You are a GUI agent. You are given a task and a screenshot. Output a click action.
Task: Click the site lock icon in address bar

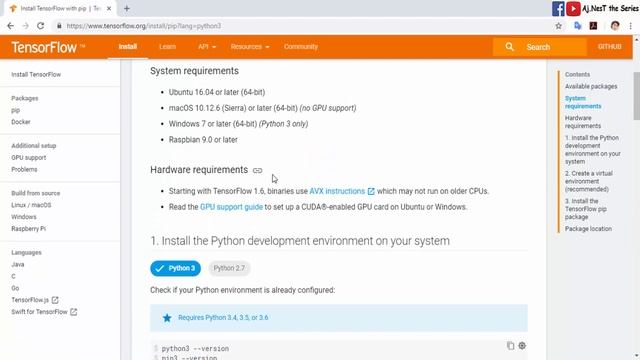coord(59,26)
